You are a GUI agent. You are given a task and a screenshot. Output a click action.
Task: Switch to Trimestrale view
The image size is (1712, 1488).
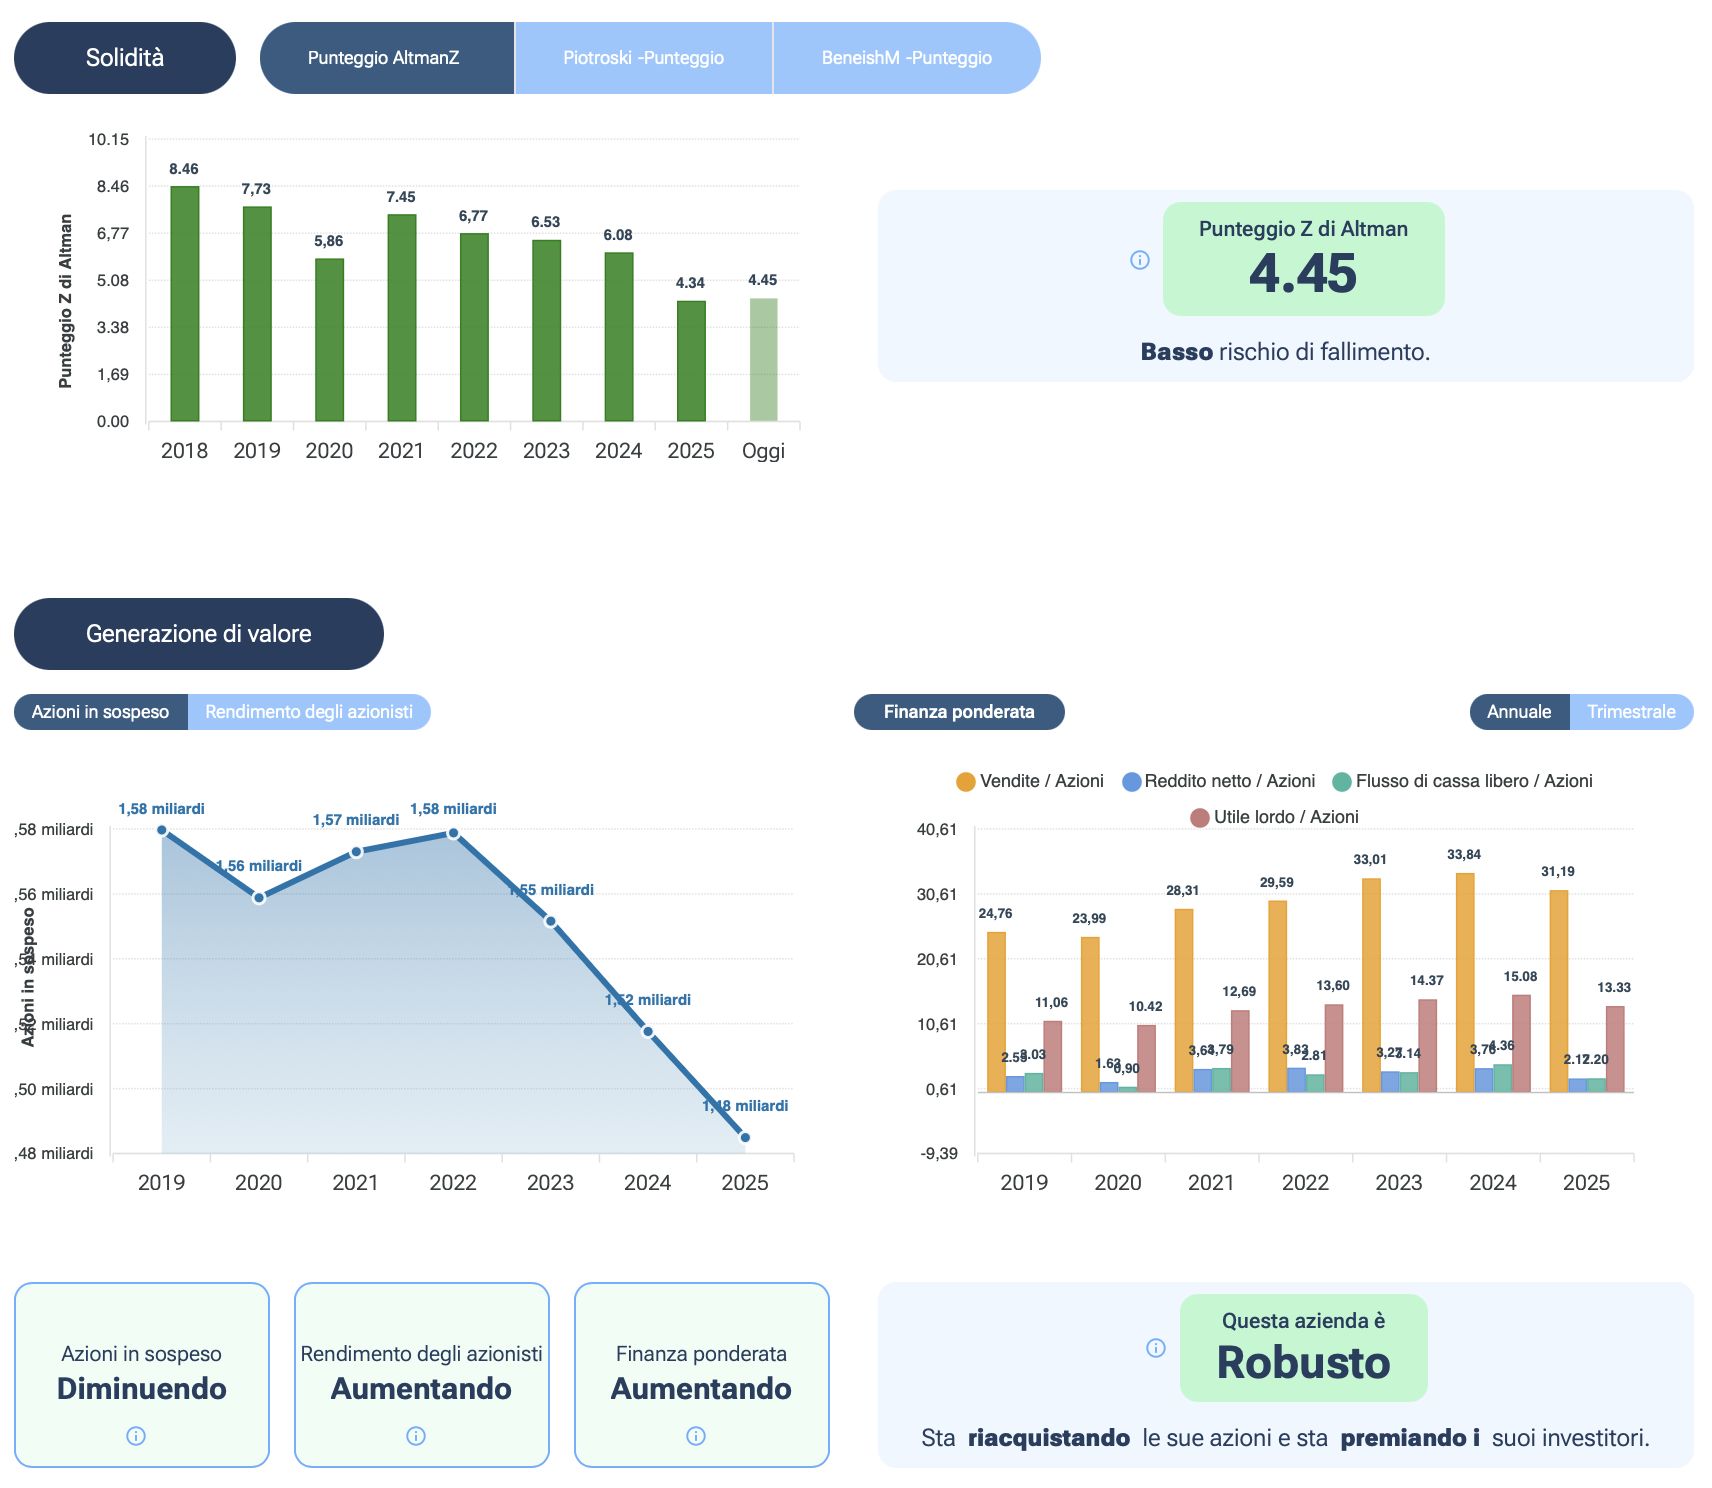pyautogui.click(x=1631, y=712)
